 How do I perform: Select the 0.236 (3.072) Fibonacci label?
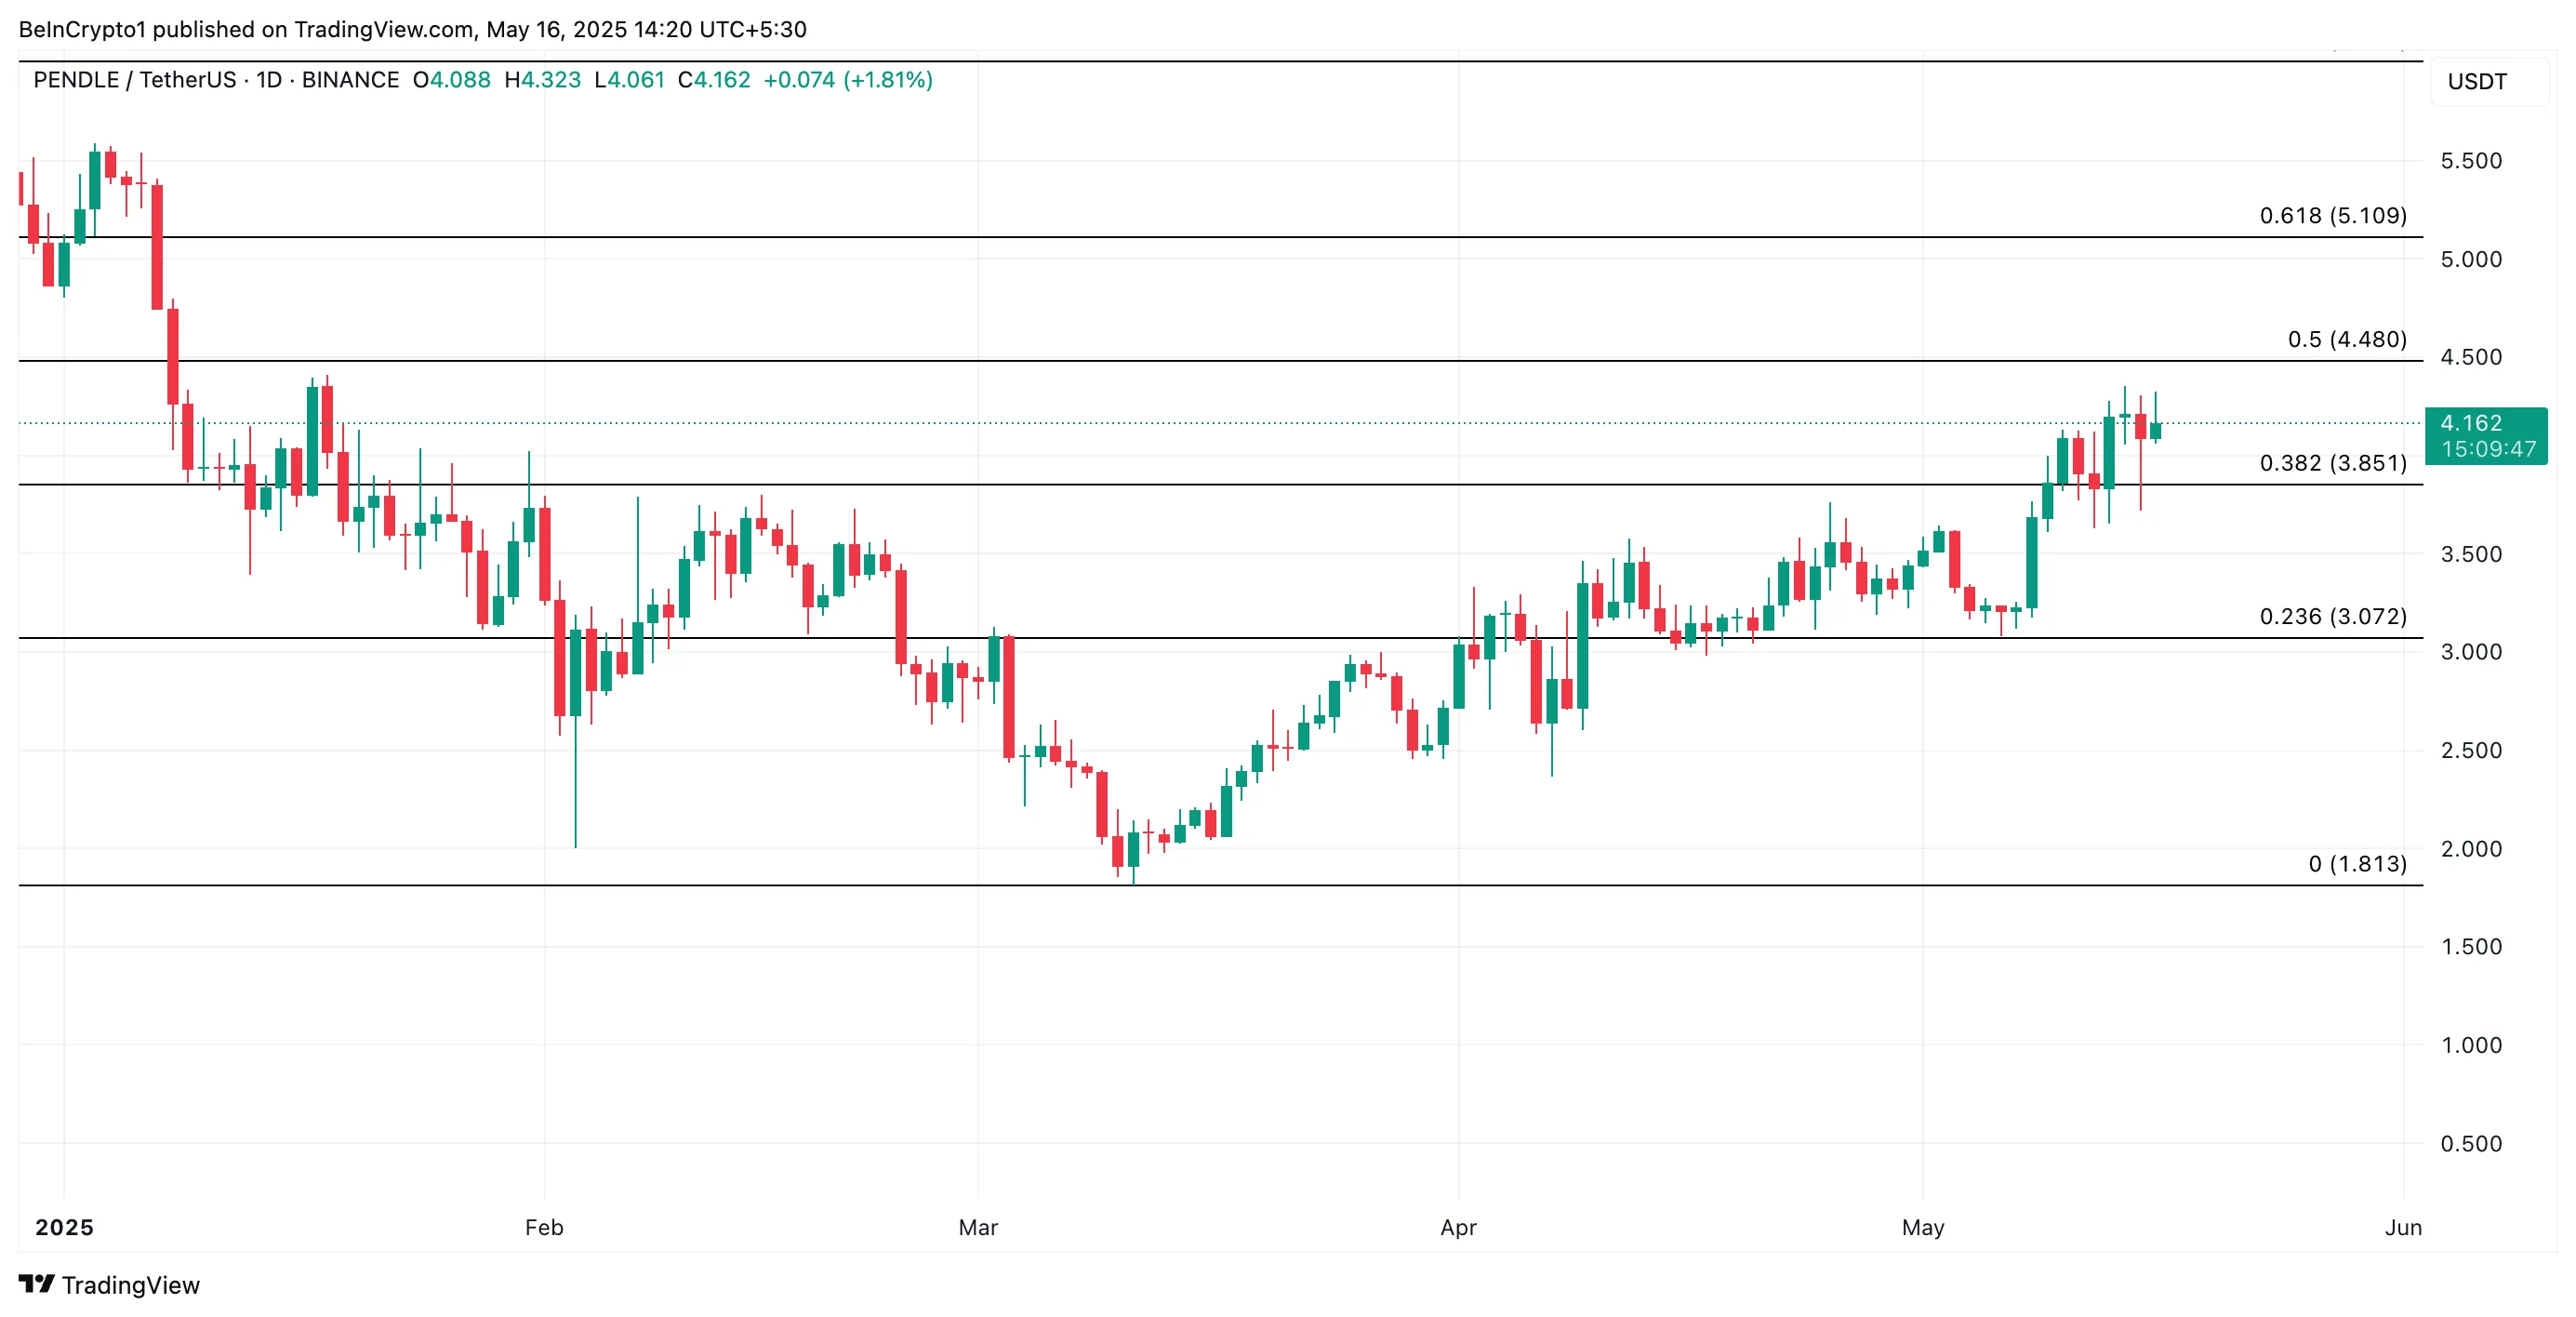click(x=2332, y=616)
